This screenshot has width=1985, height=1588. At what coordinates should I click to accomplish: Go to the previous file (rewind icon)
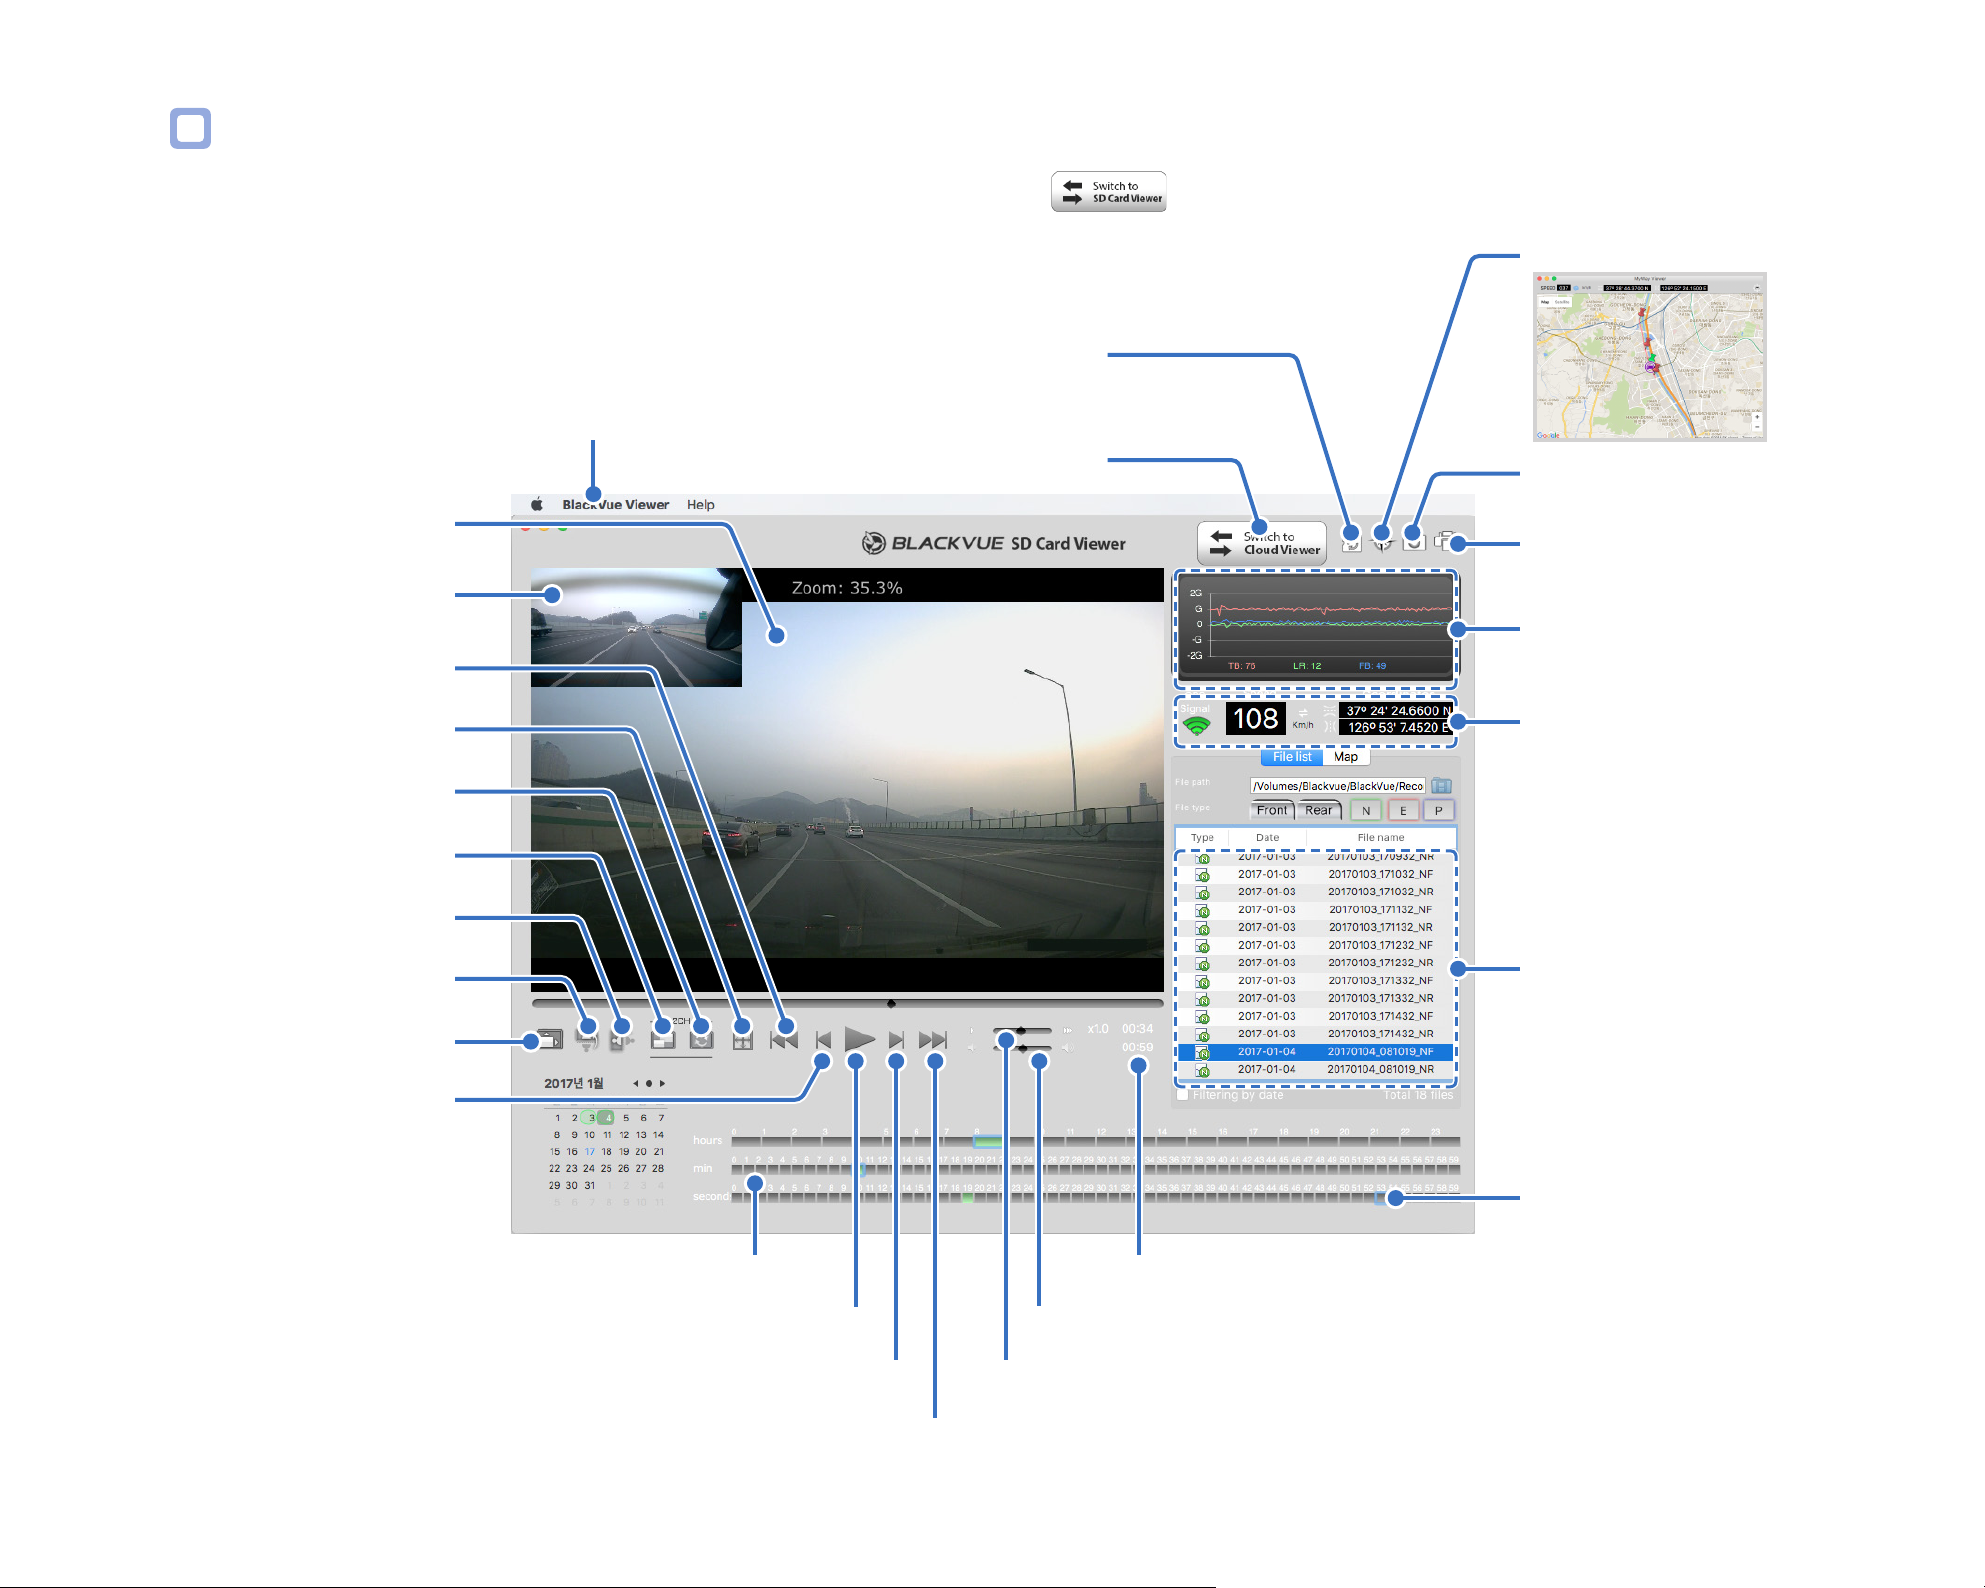[x=784, y=1040]
